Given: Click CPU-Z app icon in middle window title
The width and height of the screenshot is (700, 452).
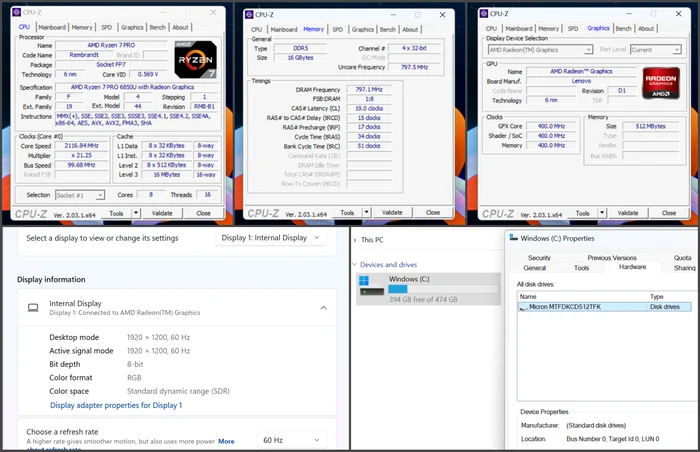Looking at the screenshot, I should point(249,15).
